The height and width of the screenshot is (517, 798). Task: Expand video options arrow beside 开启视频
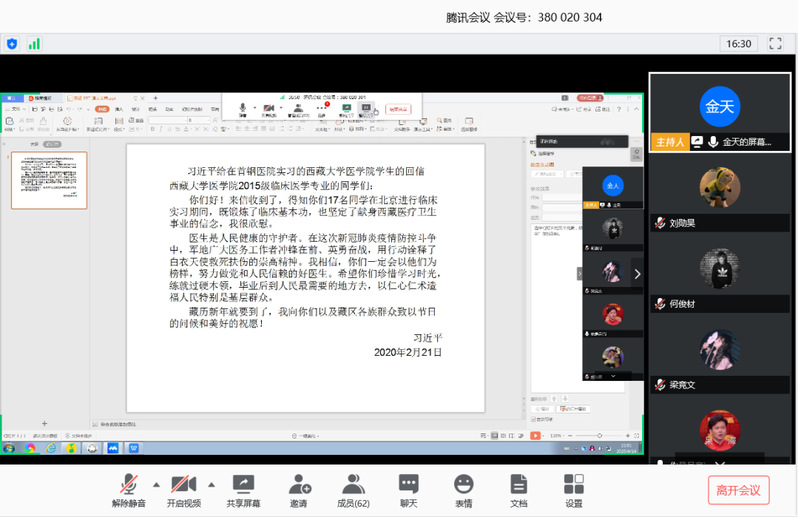point(211,483)
